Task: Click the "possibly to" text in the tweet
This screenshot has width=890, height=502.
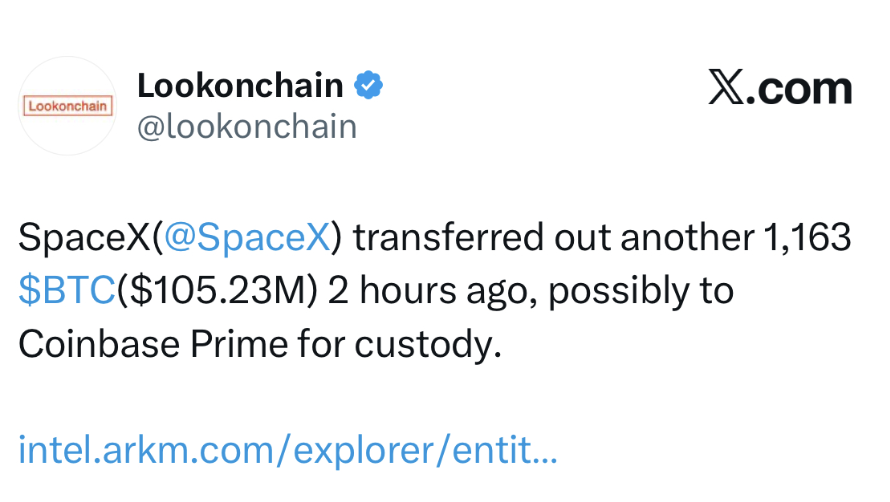Action: coord(641,291)
